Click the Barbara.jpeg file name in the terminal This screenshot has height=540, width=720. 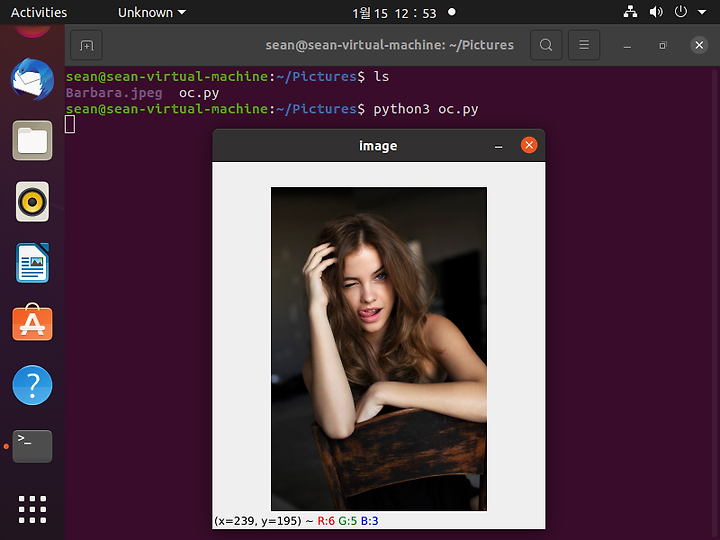114,93
